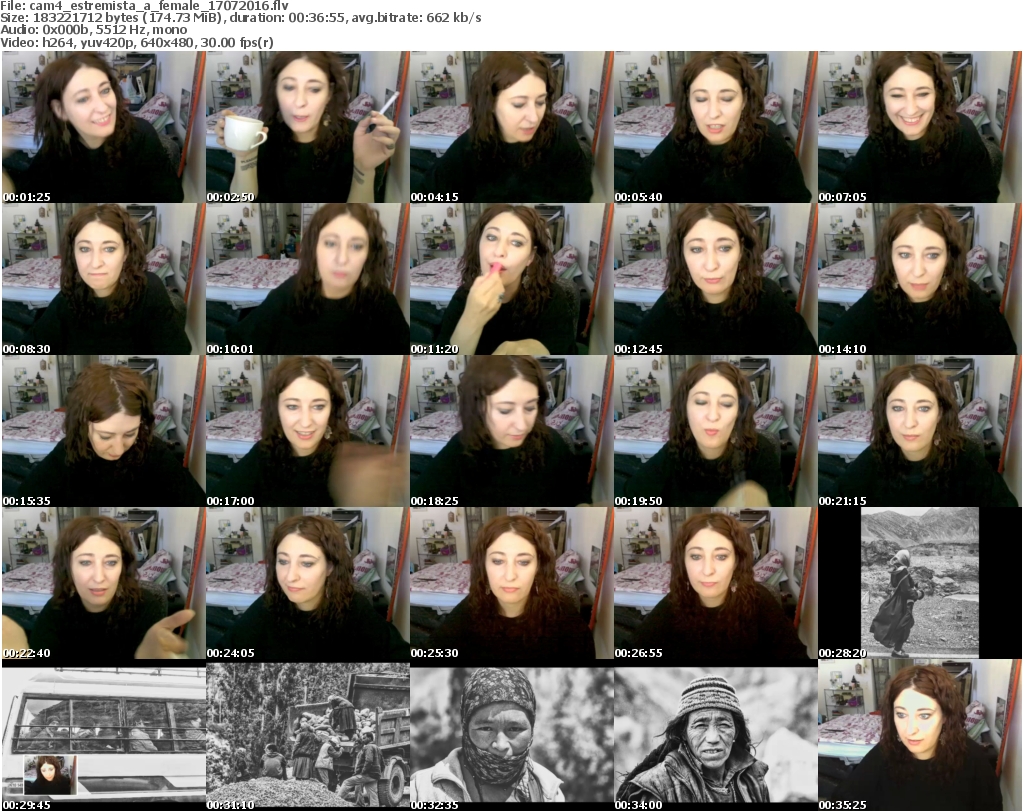The image size is (1024, 811).
Task: Select the file name line cam4_estremista_a_female_17072016.flv
Action: pos(144,6)
